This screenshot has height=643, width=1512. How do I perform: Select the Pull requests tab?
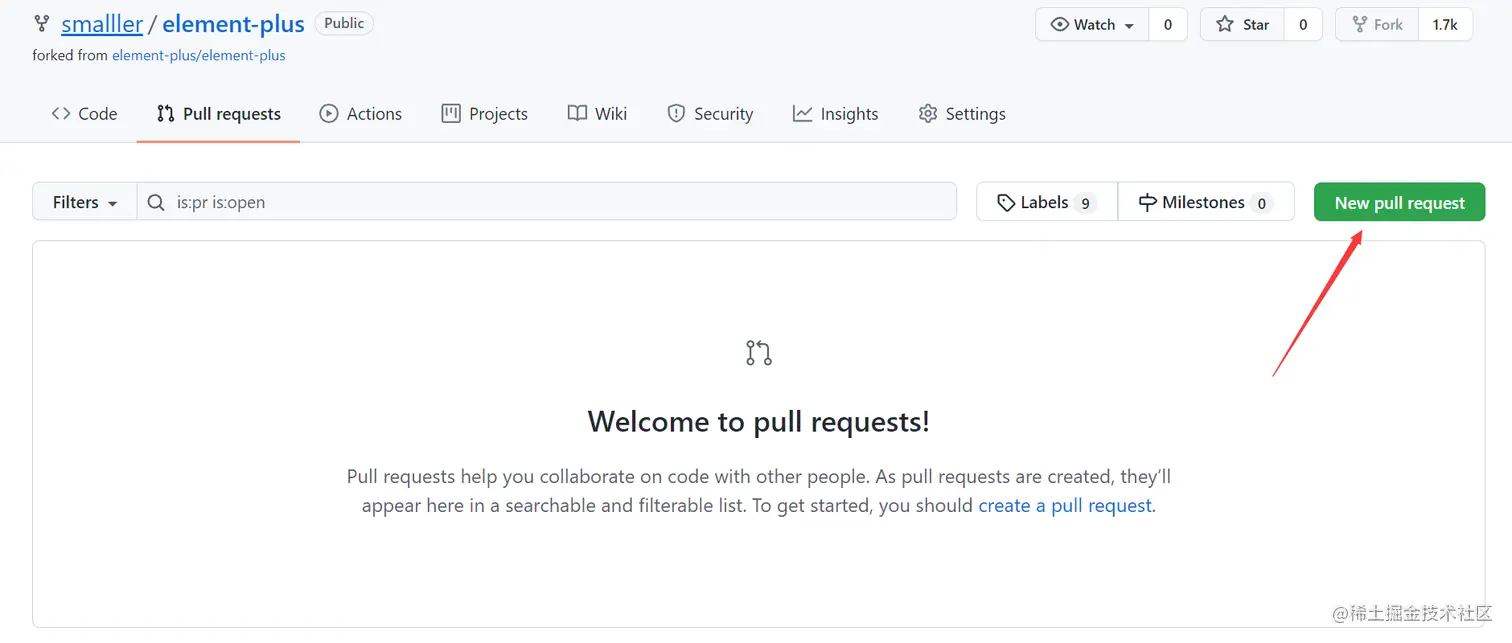(218, 114)
